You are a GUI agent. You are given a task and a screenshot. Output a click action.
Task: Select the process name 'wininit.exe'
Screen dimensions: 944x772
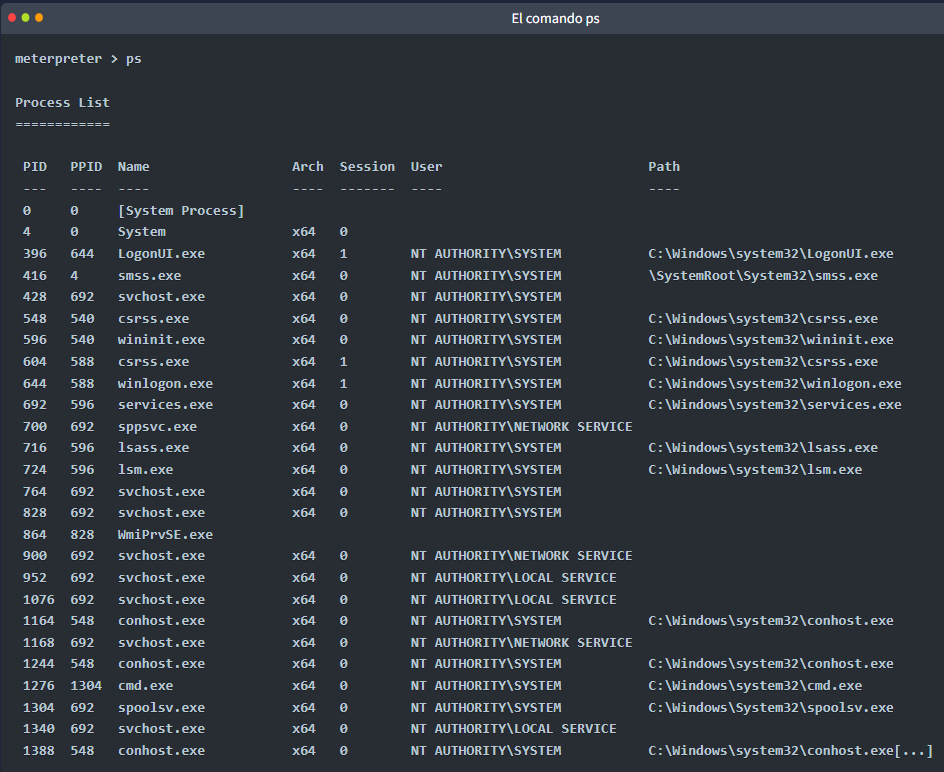coord(161,340)
